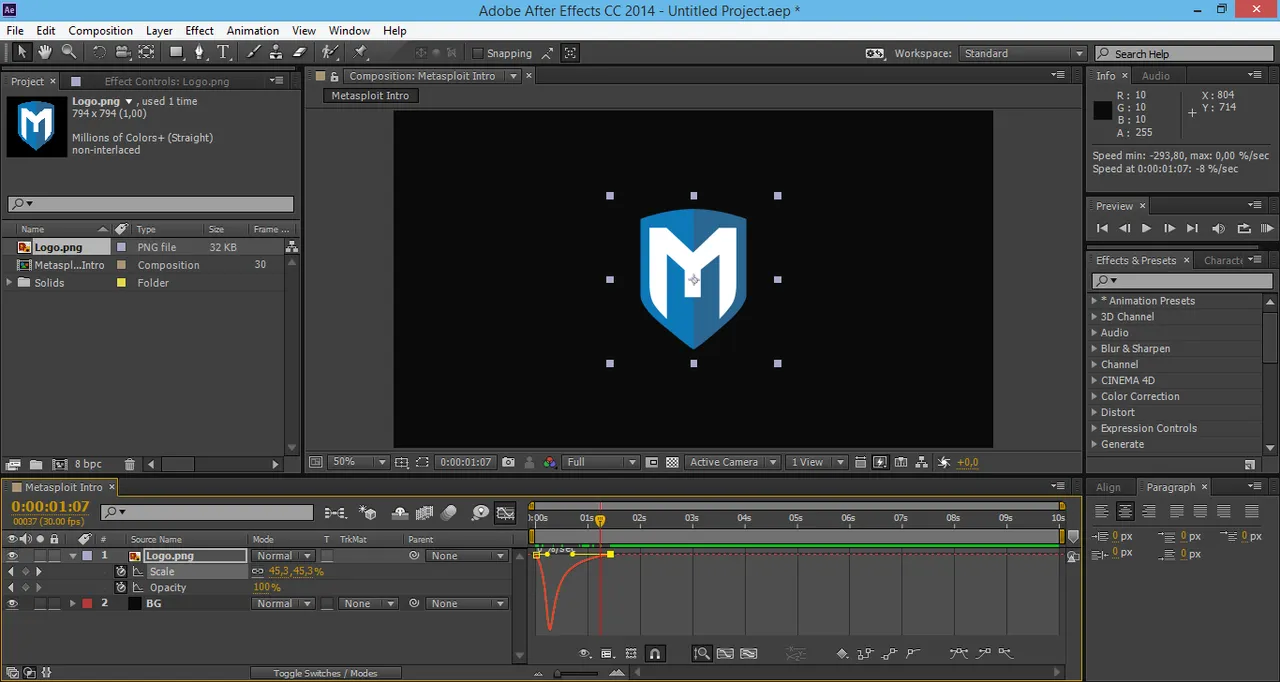Click the Brainstorm icon in timeline

(x=480, y=513)
